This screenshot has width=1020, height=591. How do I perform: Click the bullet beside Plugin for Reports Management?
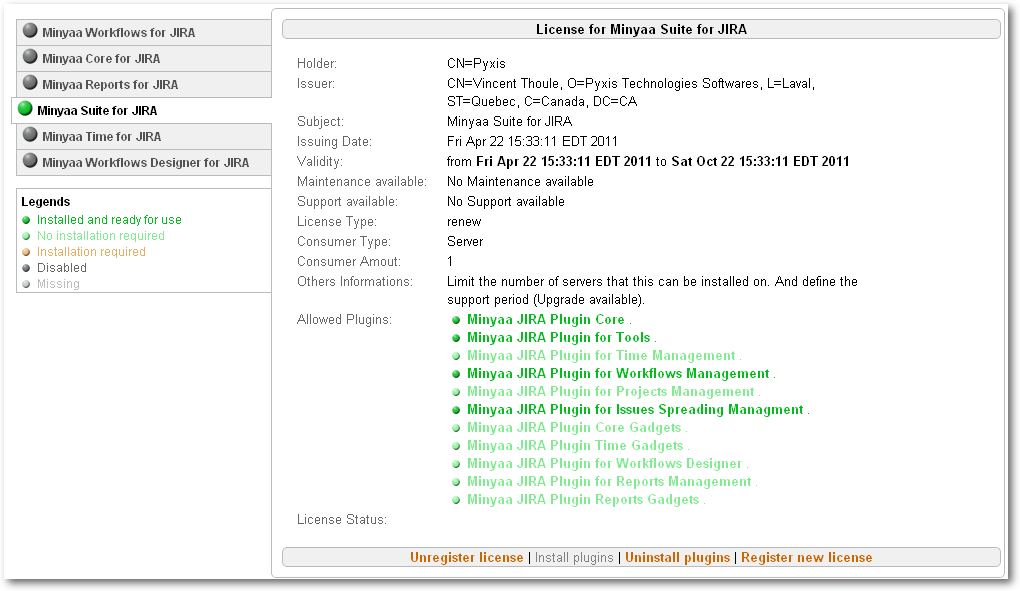pos(456,482)
